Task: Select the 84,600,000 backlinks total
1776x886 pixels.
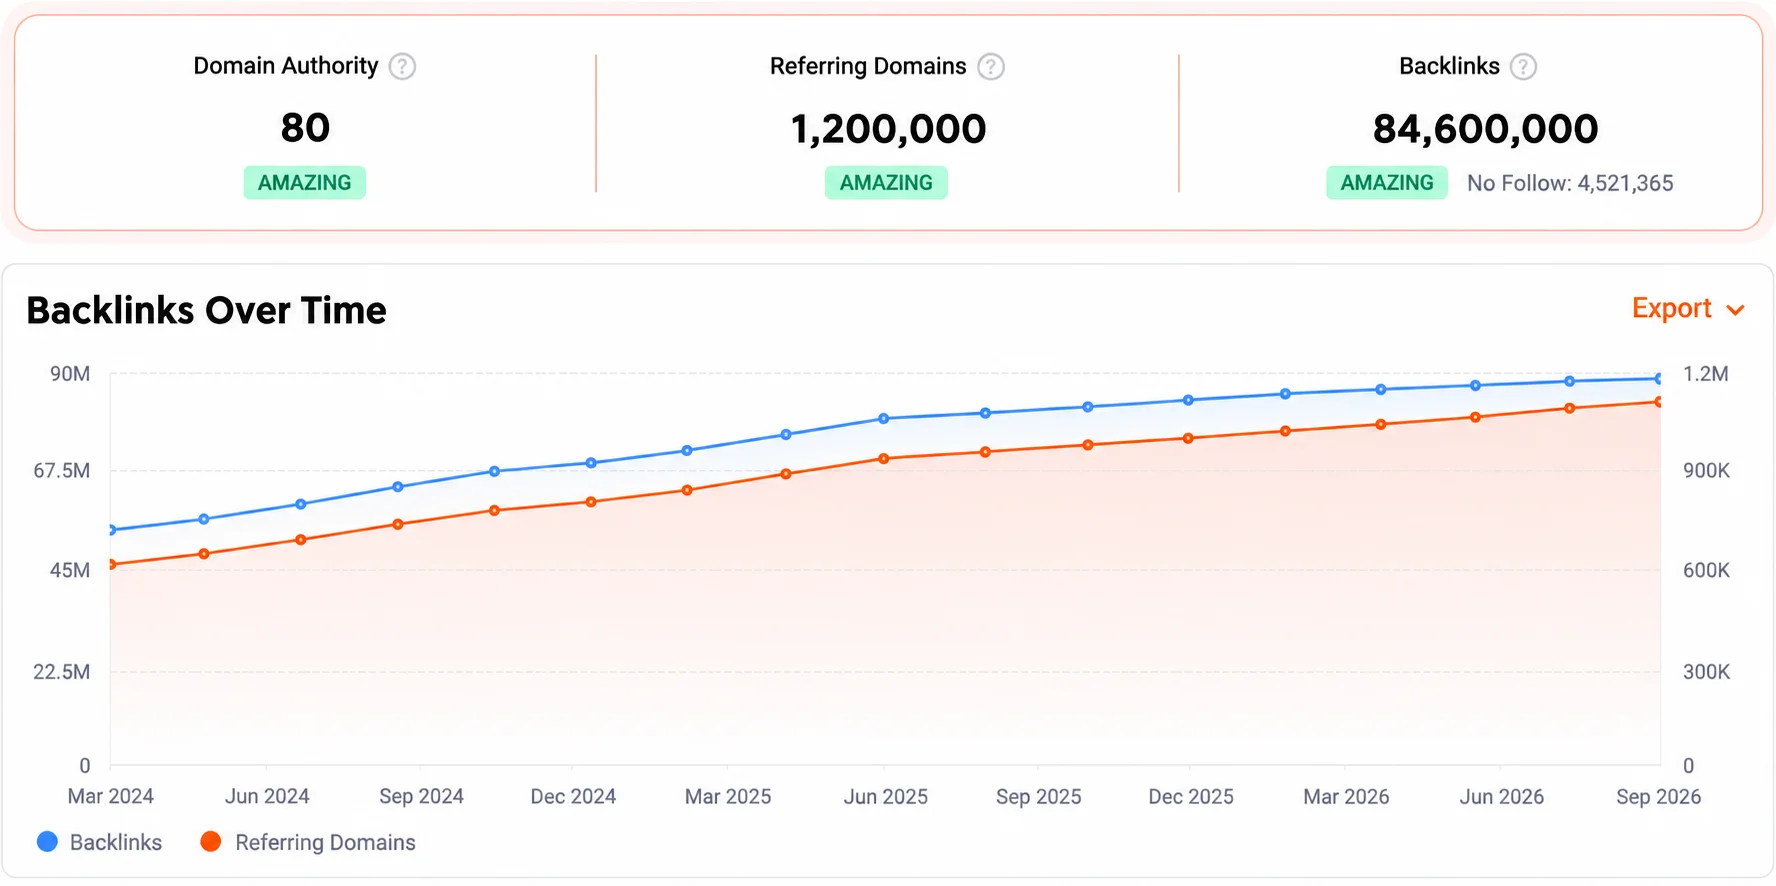Action: click(1486, 129)
